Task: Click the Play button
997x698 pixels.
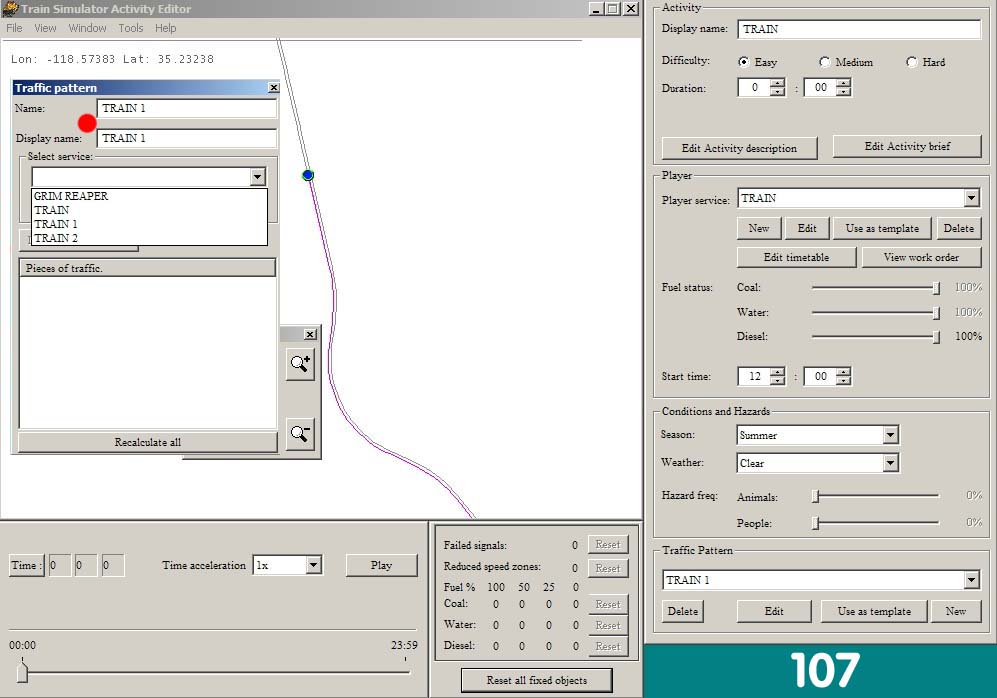Action: point(382,565)
